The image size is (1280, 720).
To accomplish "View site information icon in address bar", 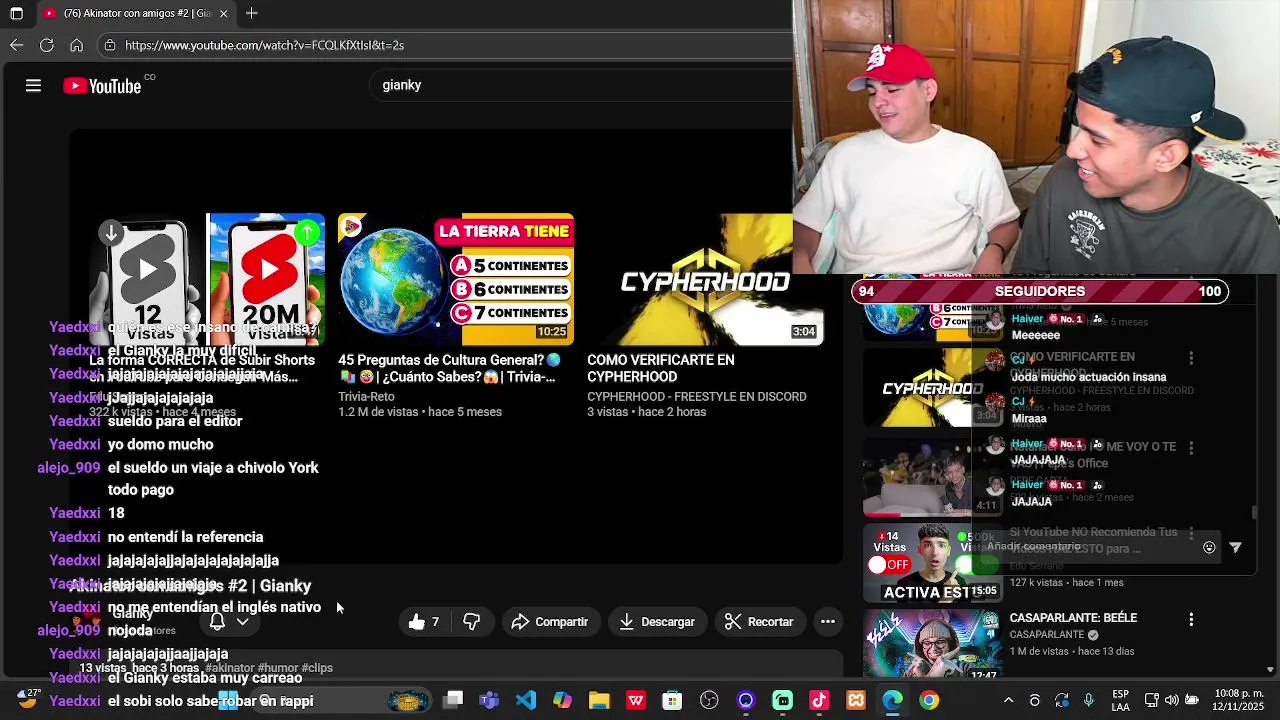I will (110, 45).
